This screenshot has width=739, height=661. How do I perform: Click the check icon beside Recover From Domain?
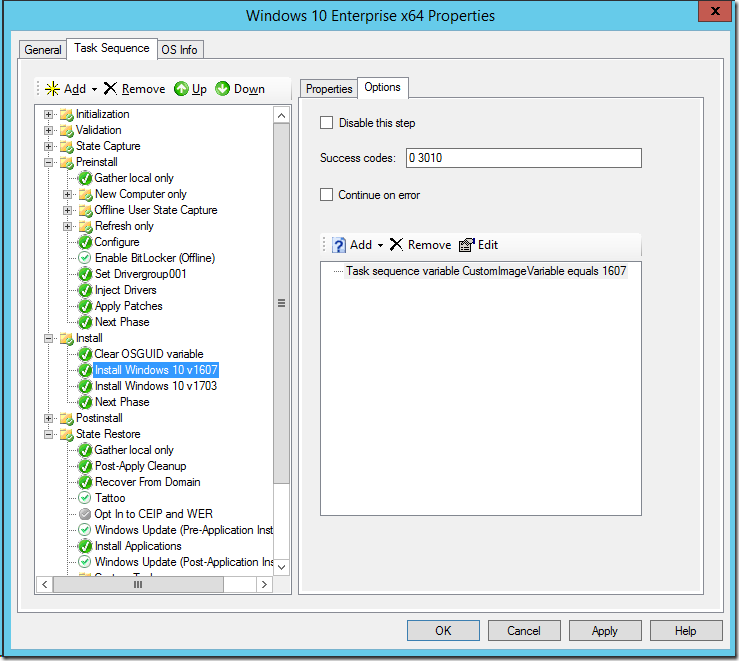(x=85, y=482)
